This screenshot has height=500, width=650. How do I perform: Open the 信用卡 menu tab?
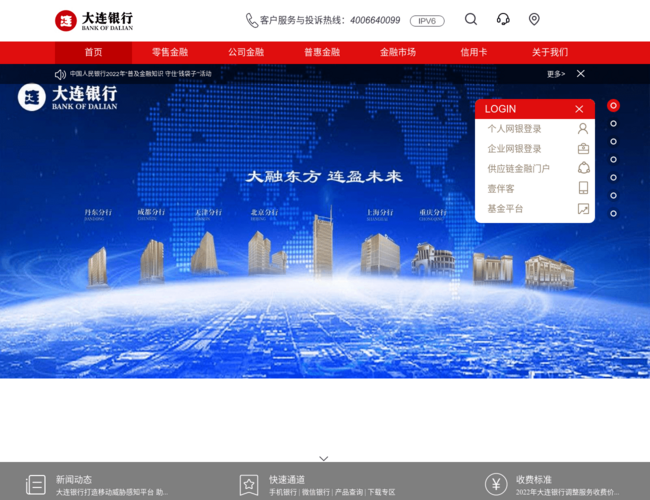pos(474,52)
